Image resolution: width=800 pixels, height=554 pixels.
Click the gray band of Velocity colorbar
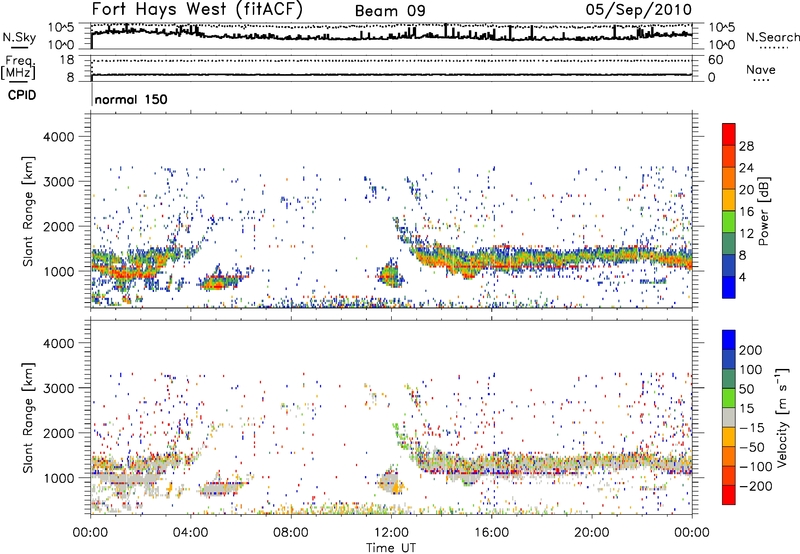point(729,417)
